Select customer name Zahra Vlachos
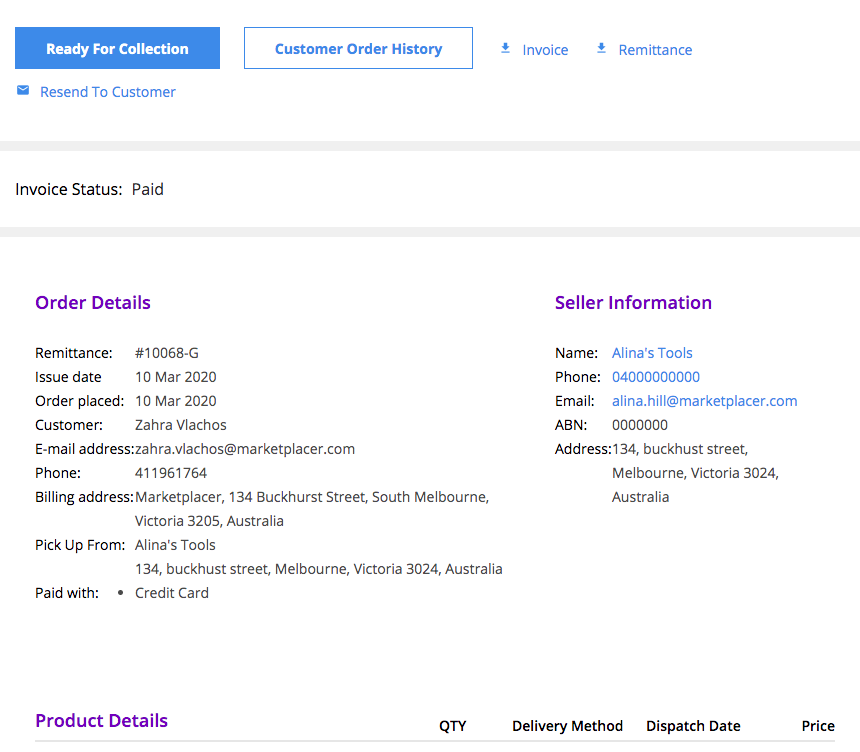 tap(180, 425)
